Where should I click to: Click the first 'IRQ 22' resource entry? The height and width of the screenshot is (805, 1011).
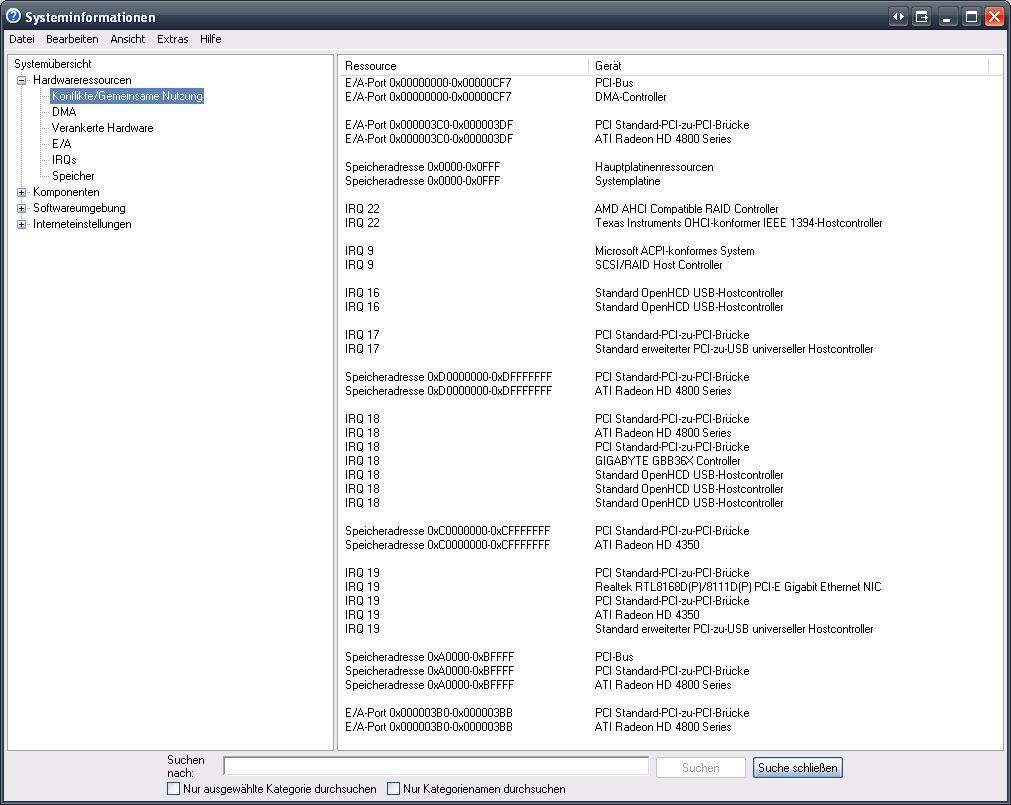[x=362, y=209]
